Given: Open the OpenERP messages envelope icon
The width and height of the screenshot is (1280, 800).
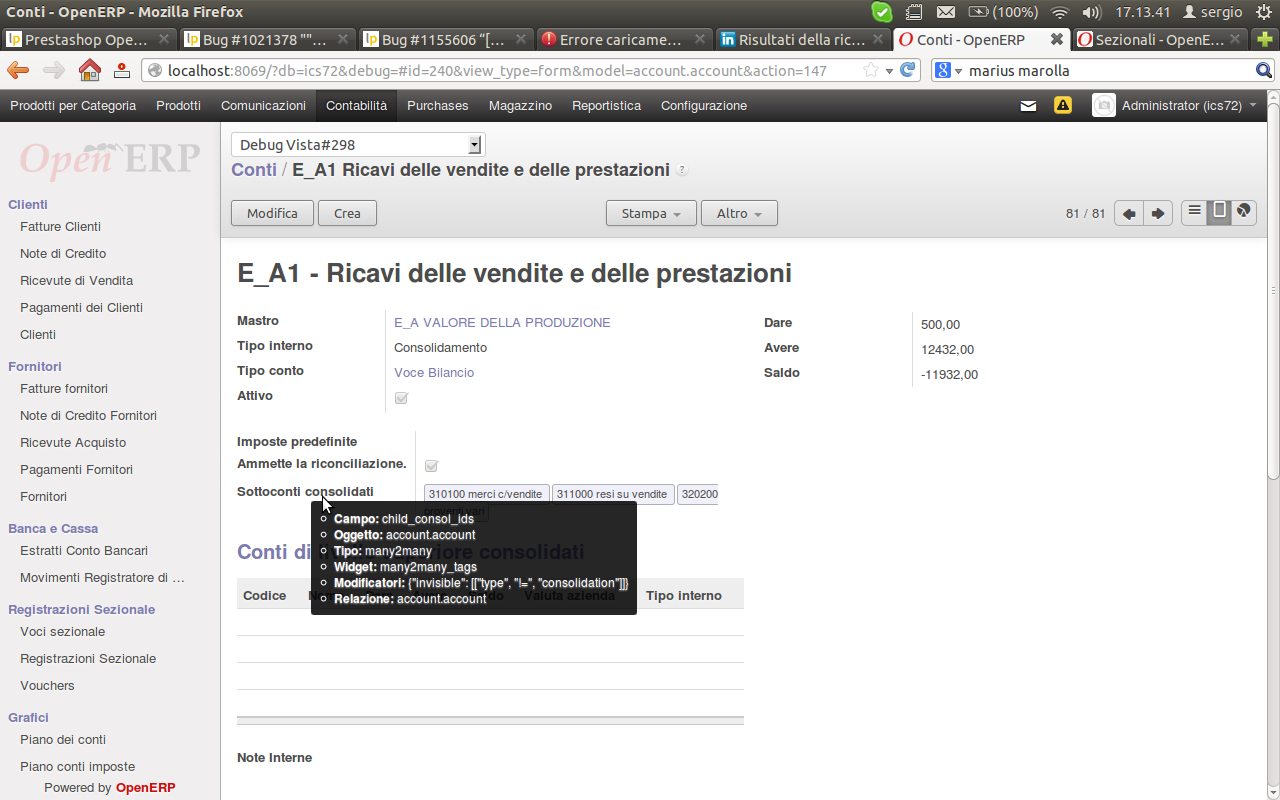Looking at the screenshot, I should (1028, 106).
